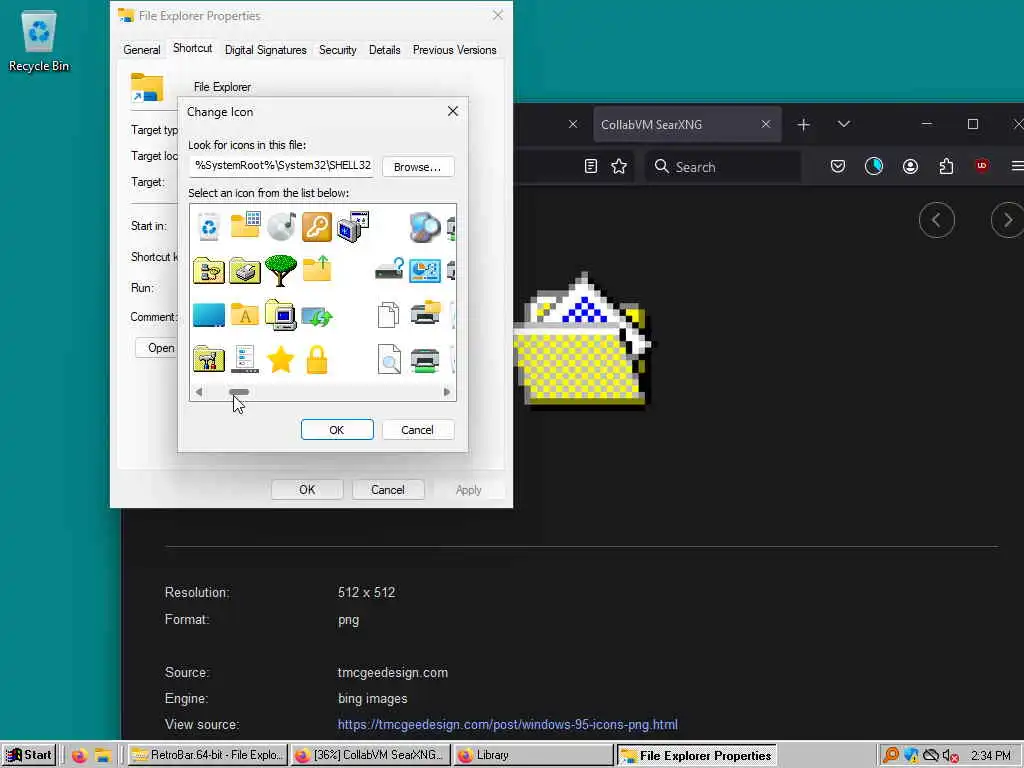Click the muted volume tray icon
The image size is (1024, 768).
(x=950, y=756)
